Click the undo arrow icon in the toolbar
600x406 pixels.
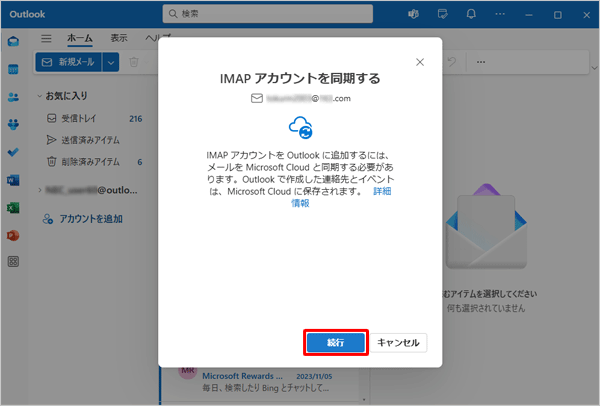pos(452,62)
